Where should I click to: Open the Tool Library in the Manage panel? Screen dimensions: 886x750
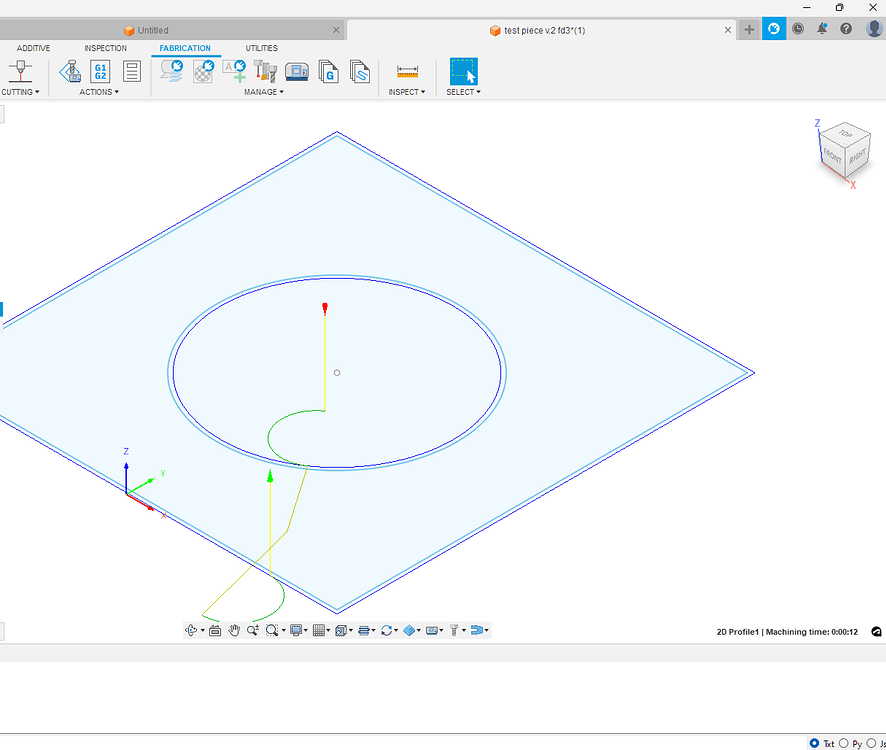point(265,71)
